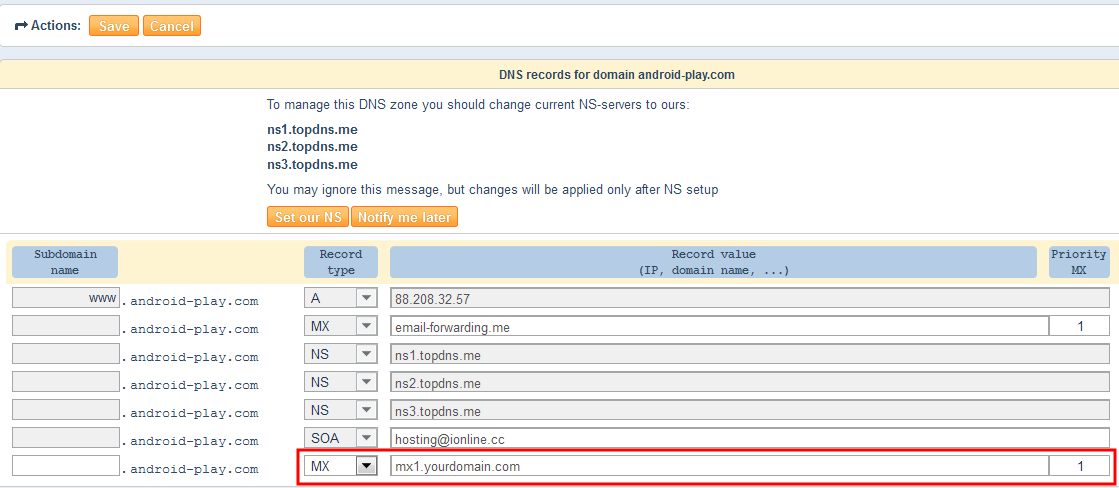Open record type dropdown for www row
1119x488 pixels.
pyautogui.click(x=341, y=298)
